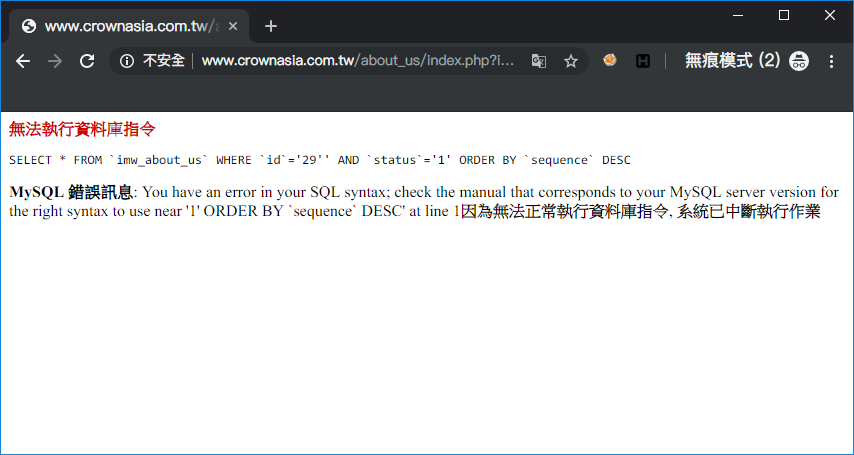Open the Chrome three-dot menu

point(831,61)
